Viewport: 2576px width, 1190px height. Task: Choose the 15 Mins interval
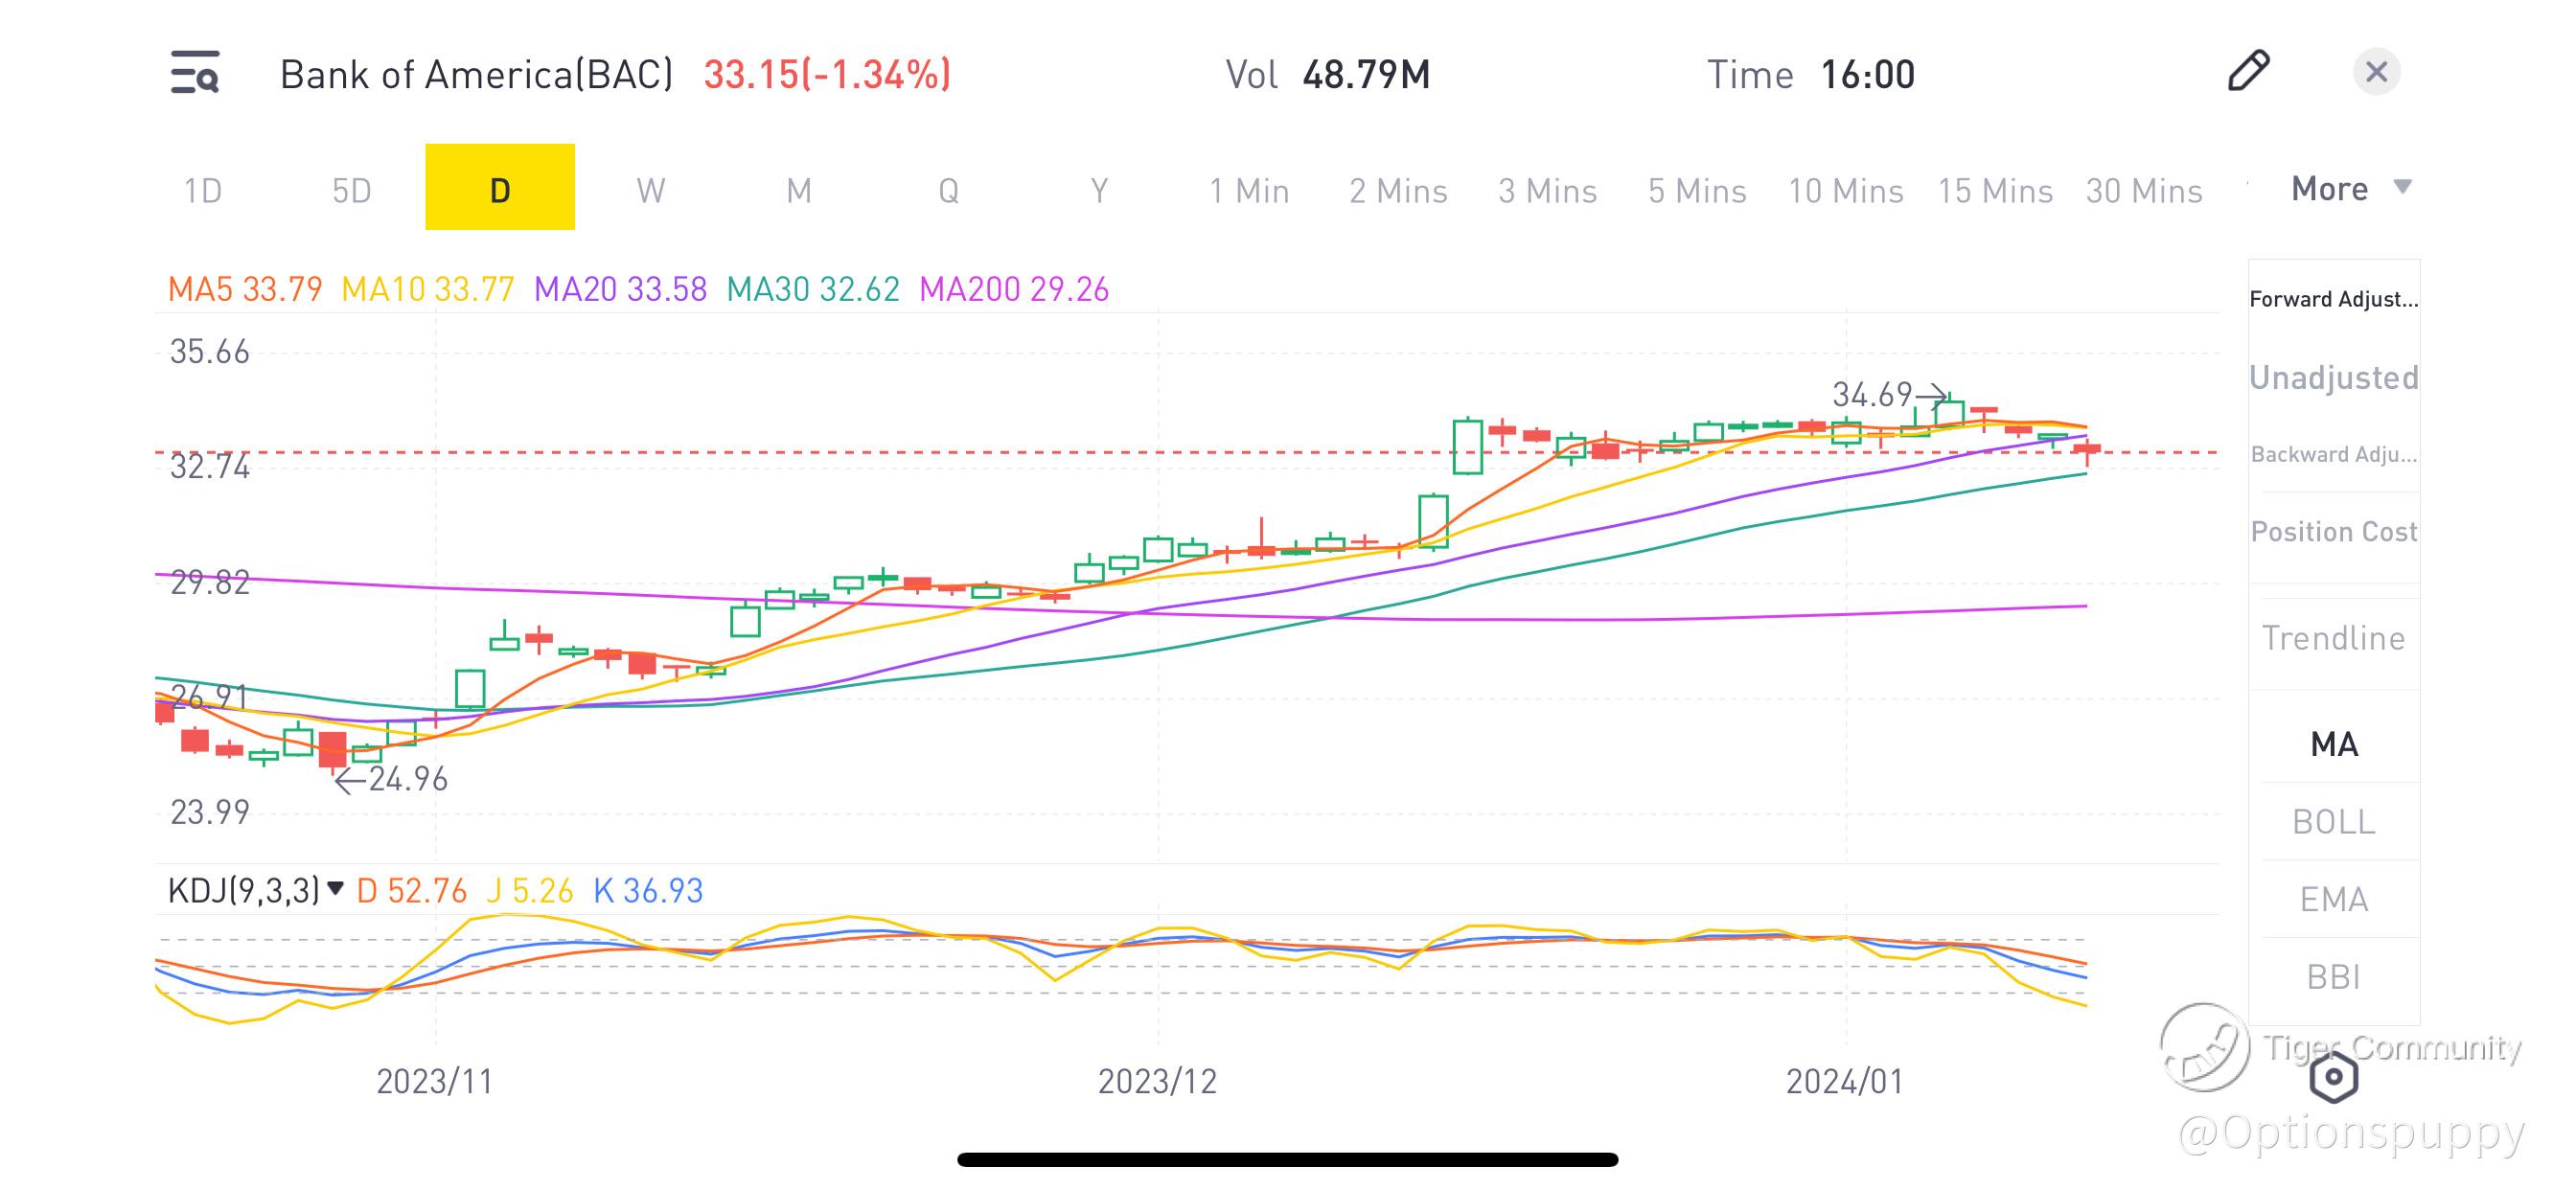[x=1994, y=190]
